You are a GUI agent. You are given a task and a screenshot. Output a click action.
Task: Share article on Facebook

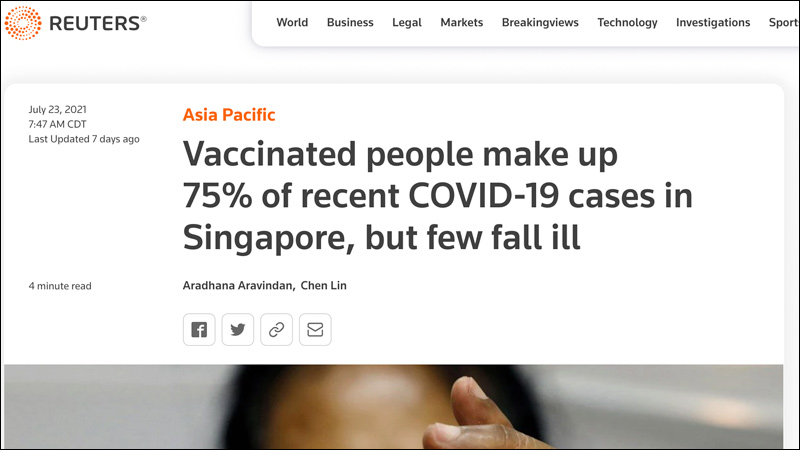199,330
